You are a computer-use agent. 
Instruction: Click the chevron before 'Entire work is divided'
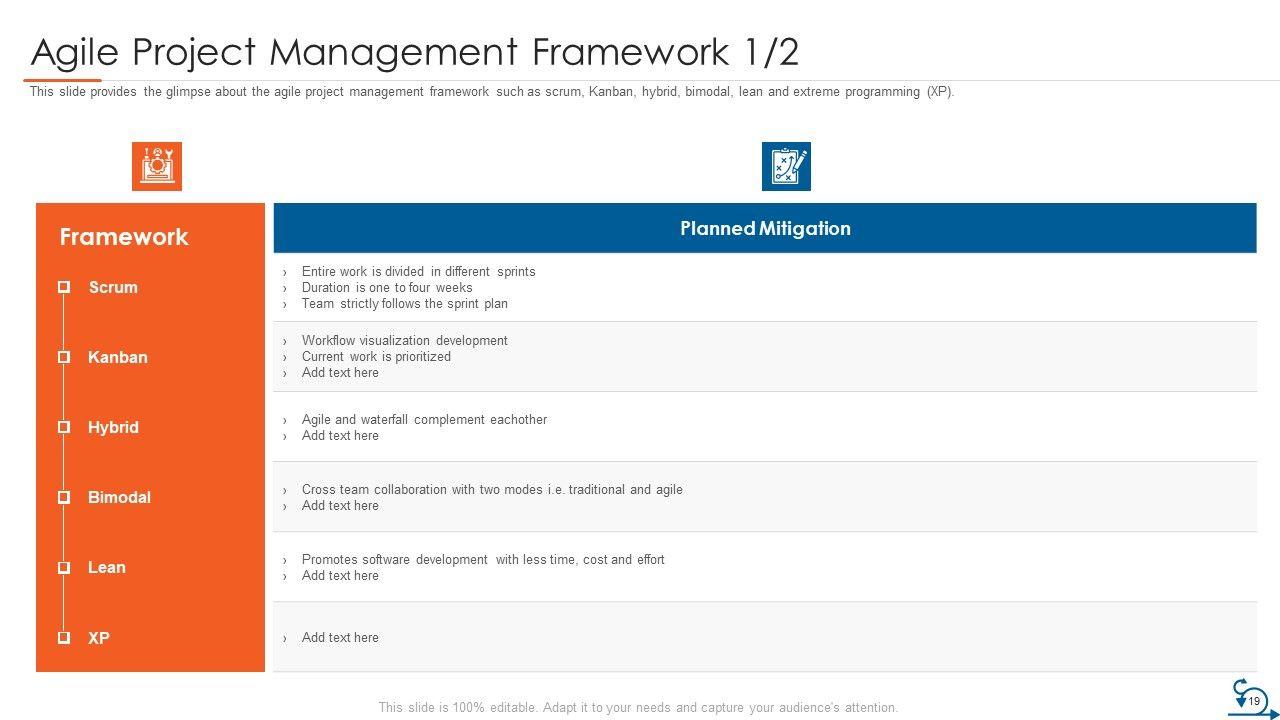coord(285,272)
